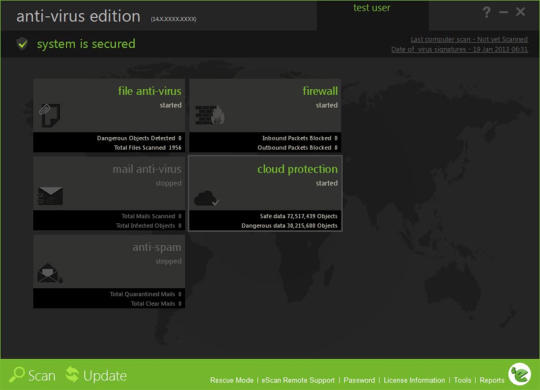This screenshot has width=540, height=390.
Task: Click the cloud protection cloud icon
Action: point(206,198)
